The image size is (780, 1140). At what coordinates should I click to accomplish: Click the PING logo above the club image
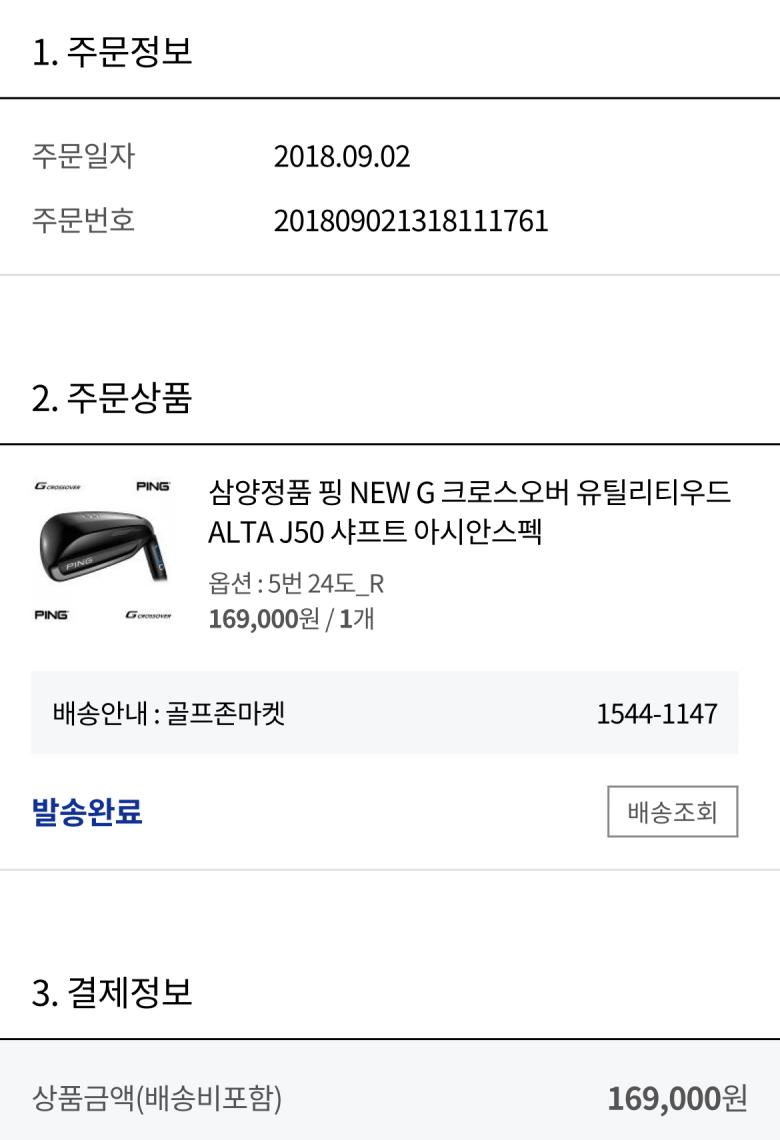click(153, 486)
